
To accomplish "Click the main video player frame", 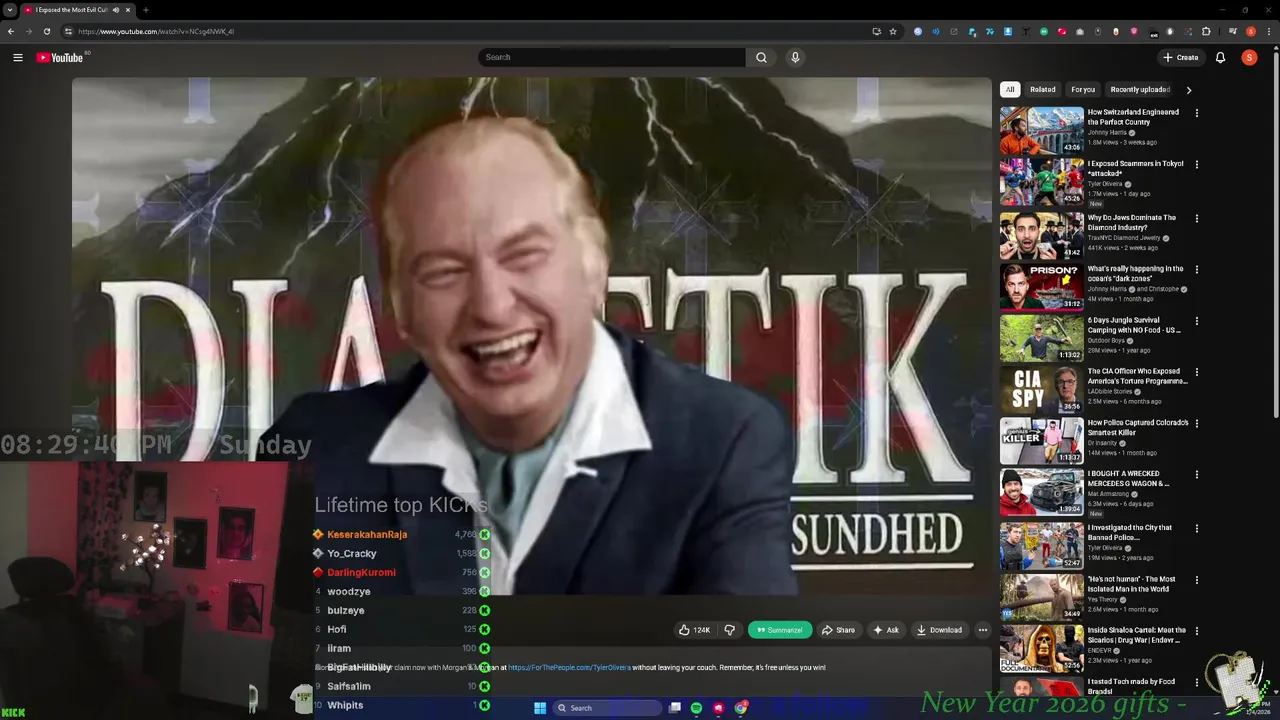I will coord(531,338).
